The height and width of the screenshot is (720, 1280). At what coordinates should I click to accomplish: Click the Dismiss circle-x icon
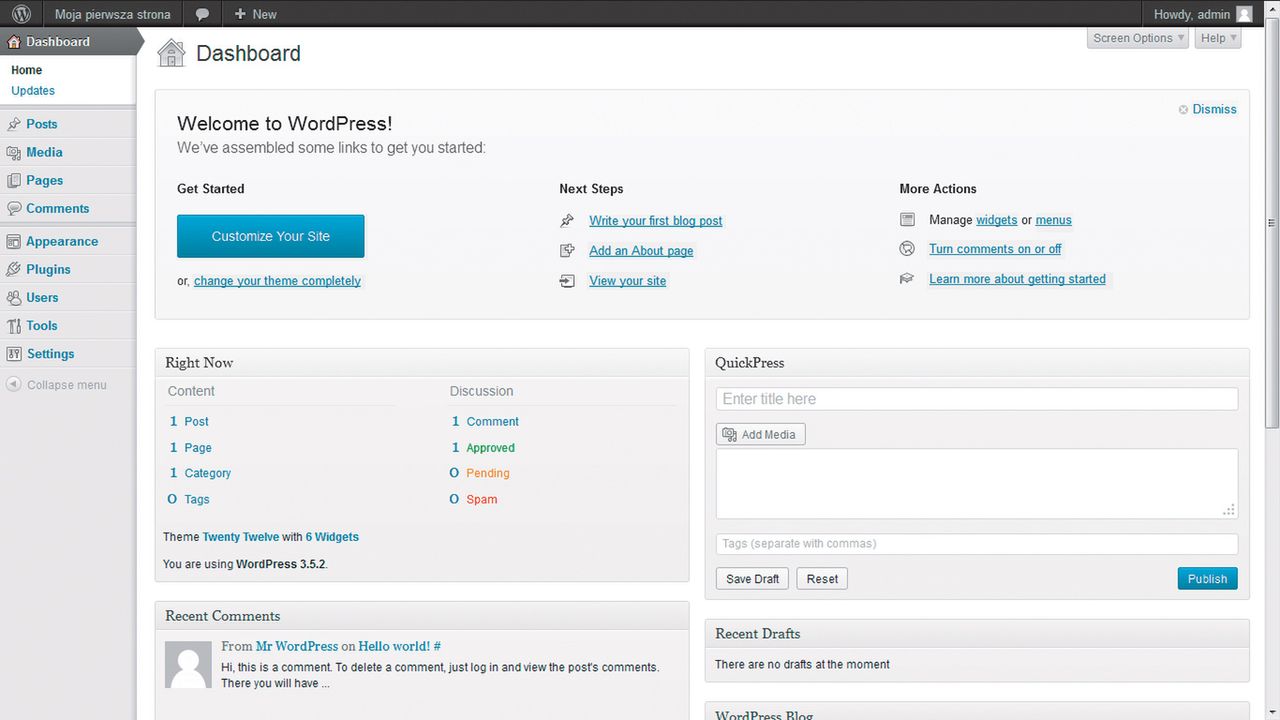(x=1184, y=110)
